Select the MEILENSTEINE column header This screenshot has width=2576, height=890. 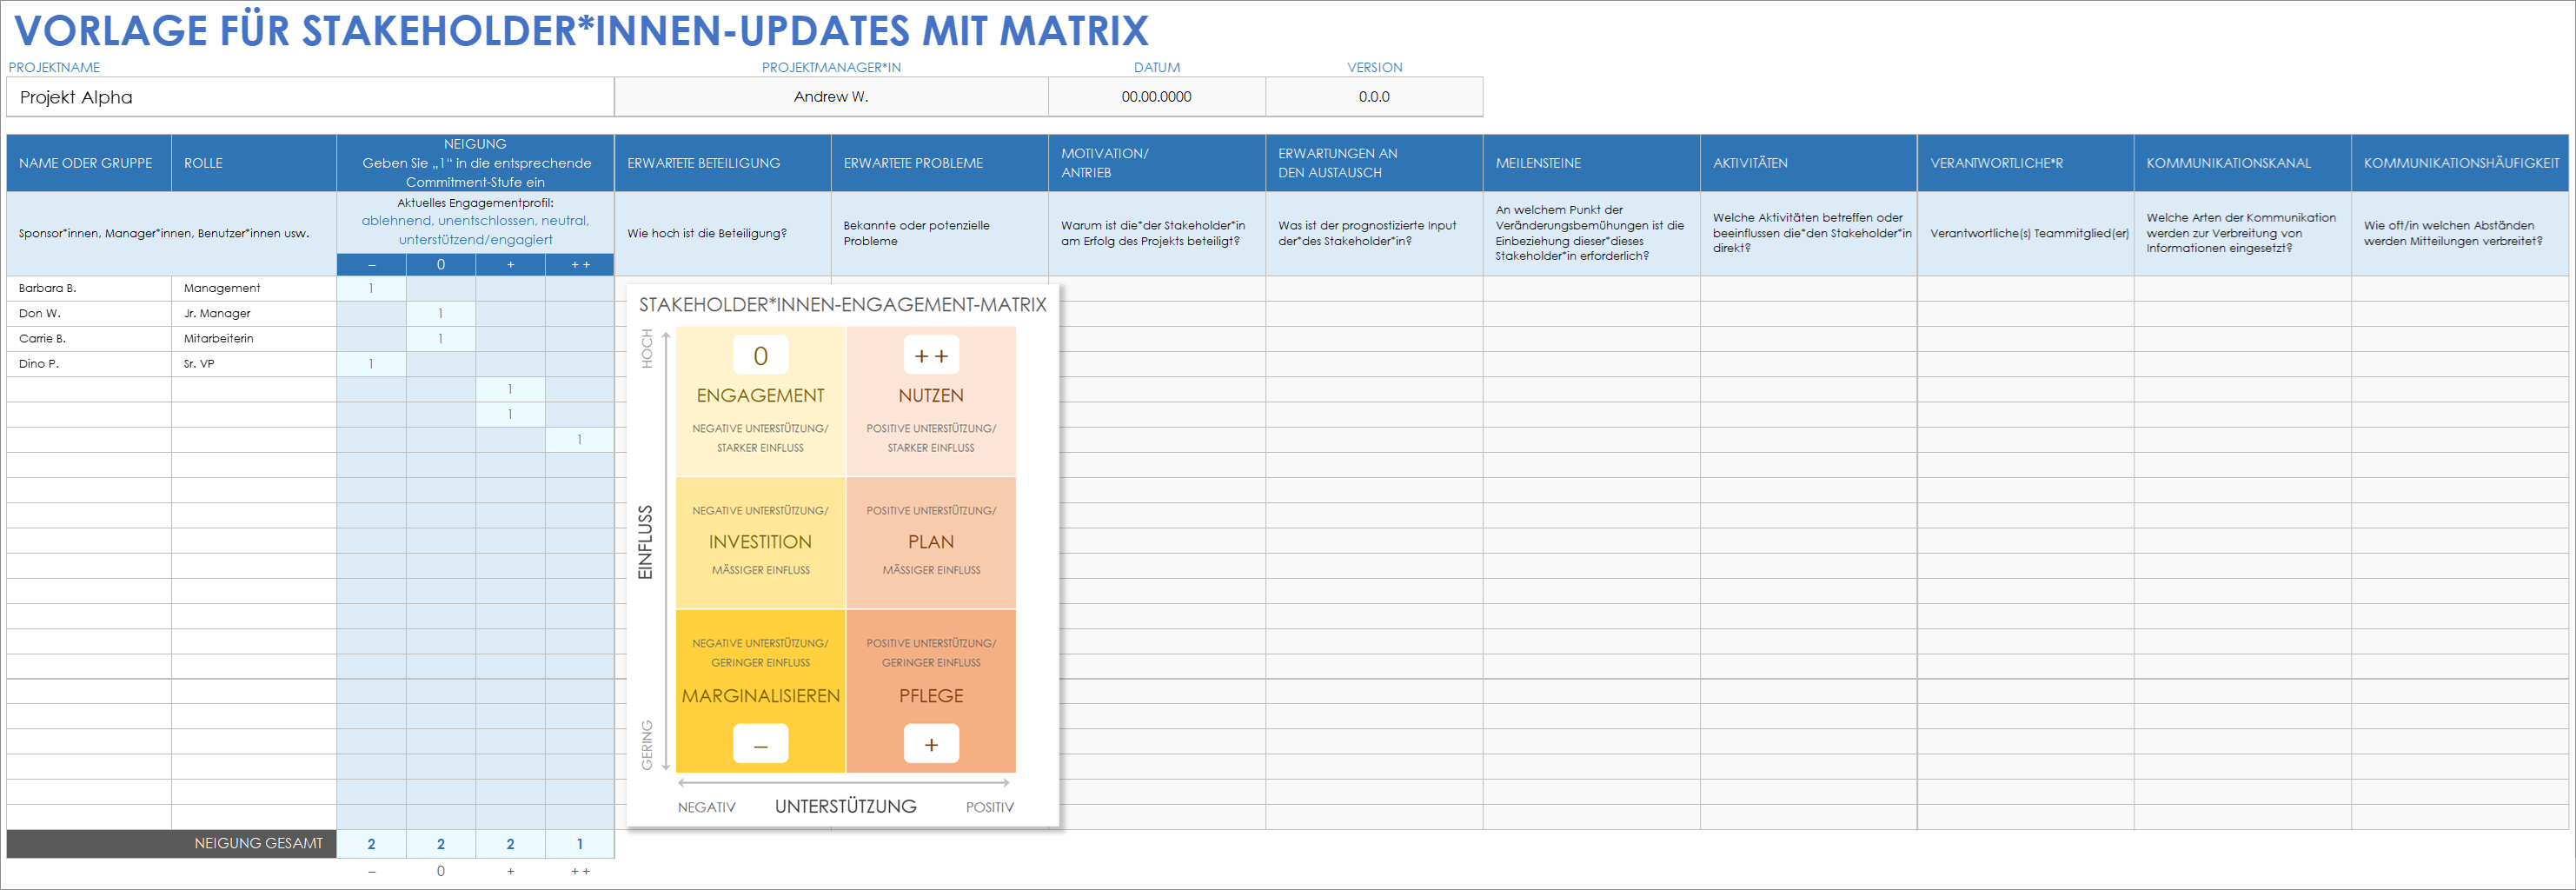pyautogui.click(x=1591, y=163)
